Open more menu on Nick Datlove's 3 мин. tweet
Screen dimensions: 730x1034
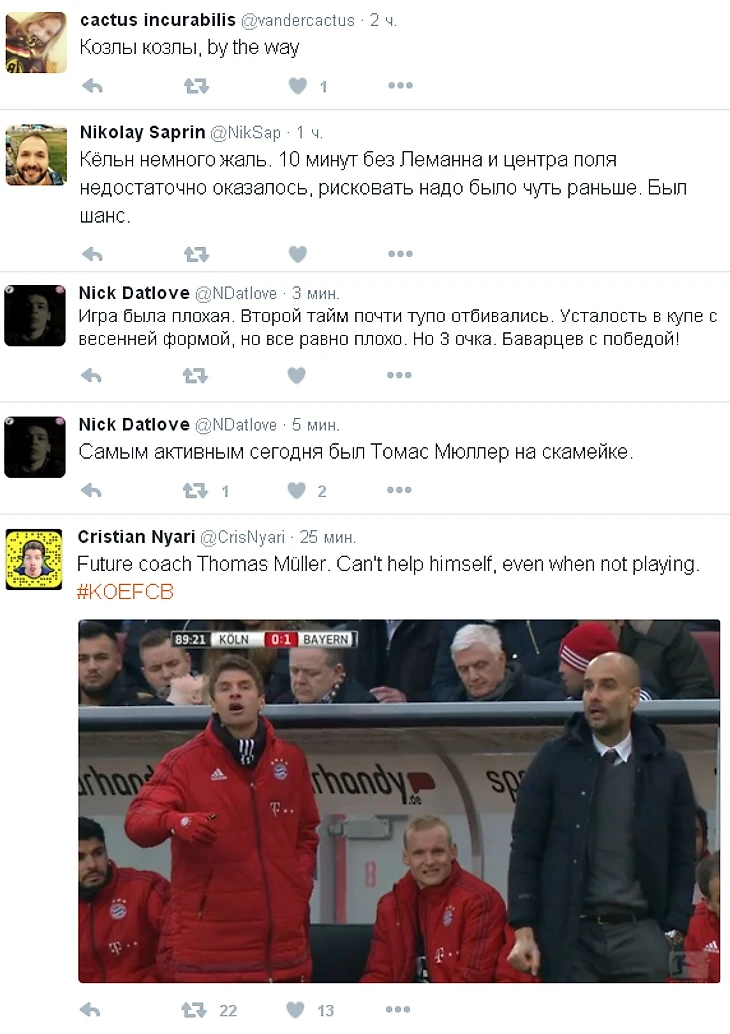click(x=398, y=375)
